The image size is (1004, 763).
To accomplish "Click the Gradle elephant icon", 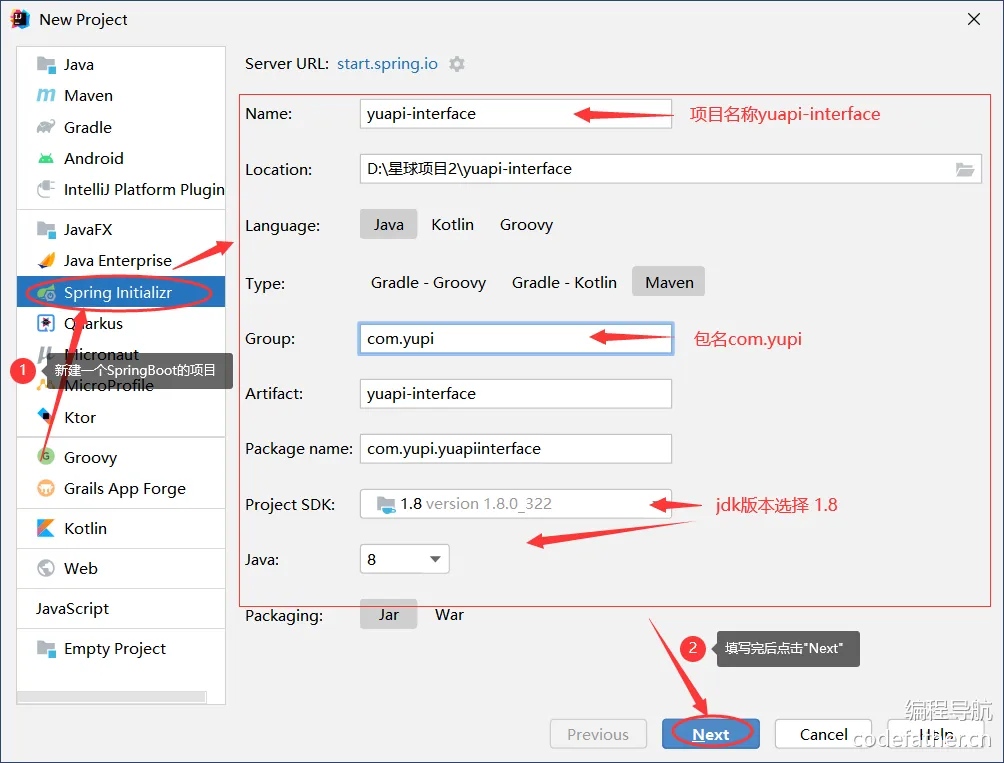I will [46, 127].
